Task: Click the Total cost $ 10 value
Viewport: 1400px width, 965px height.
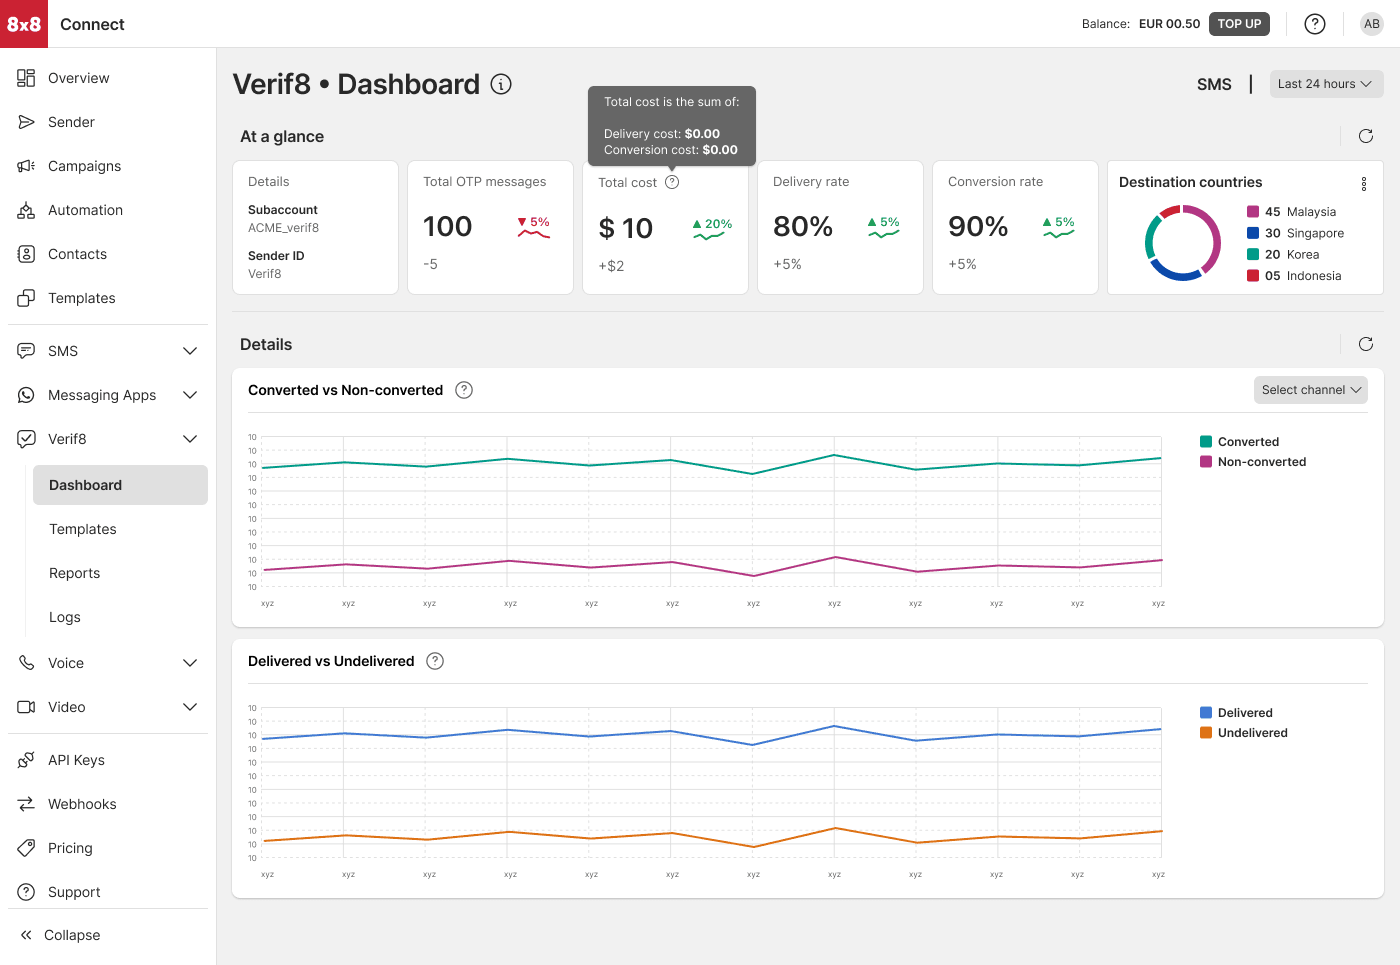Action: pos(626,229)
